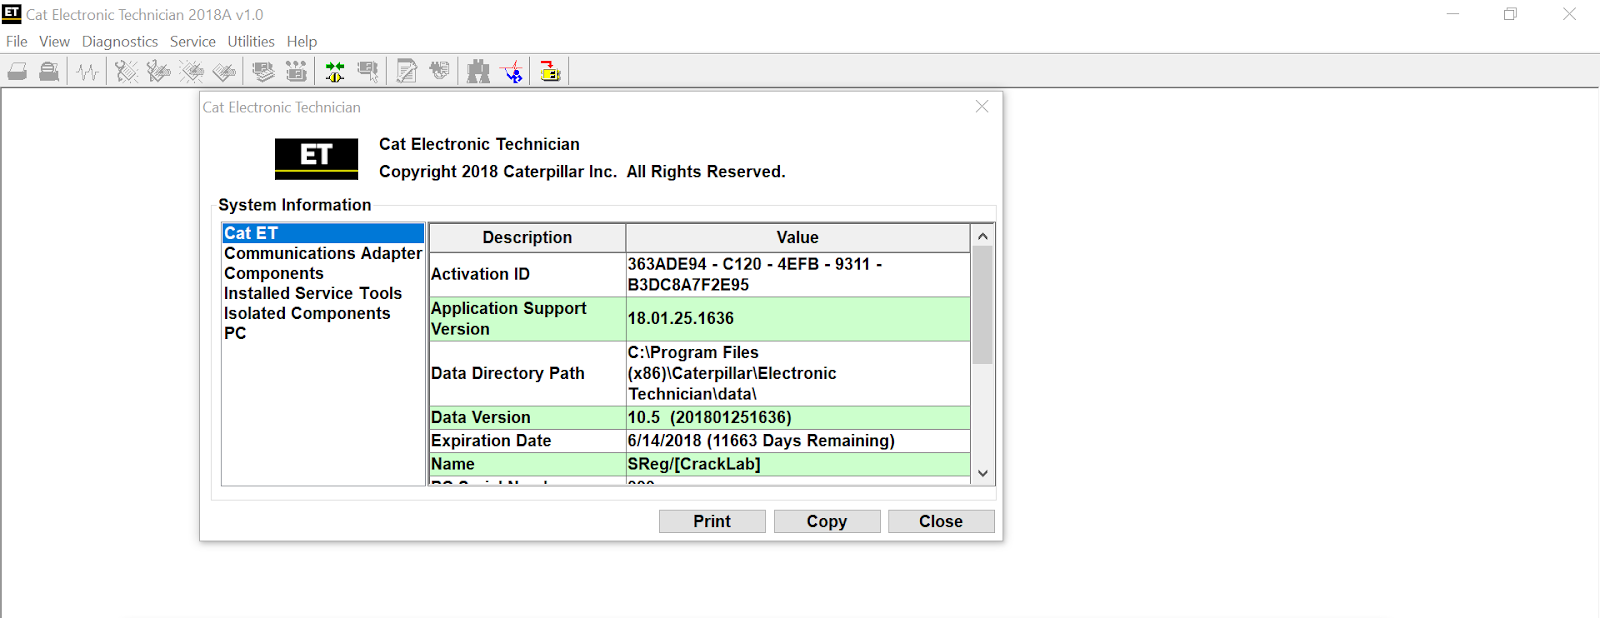
Task: Click the toolbar icon left of binoculars
Action: 440,71
